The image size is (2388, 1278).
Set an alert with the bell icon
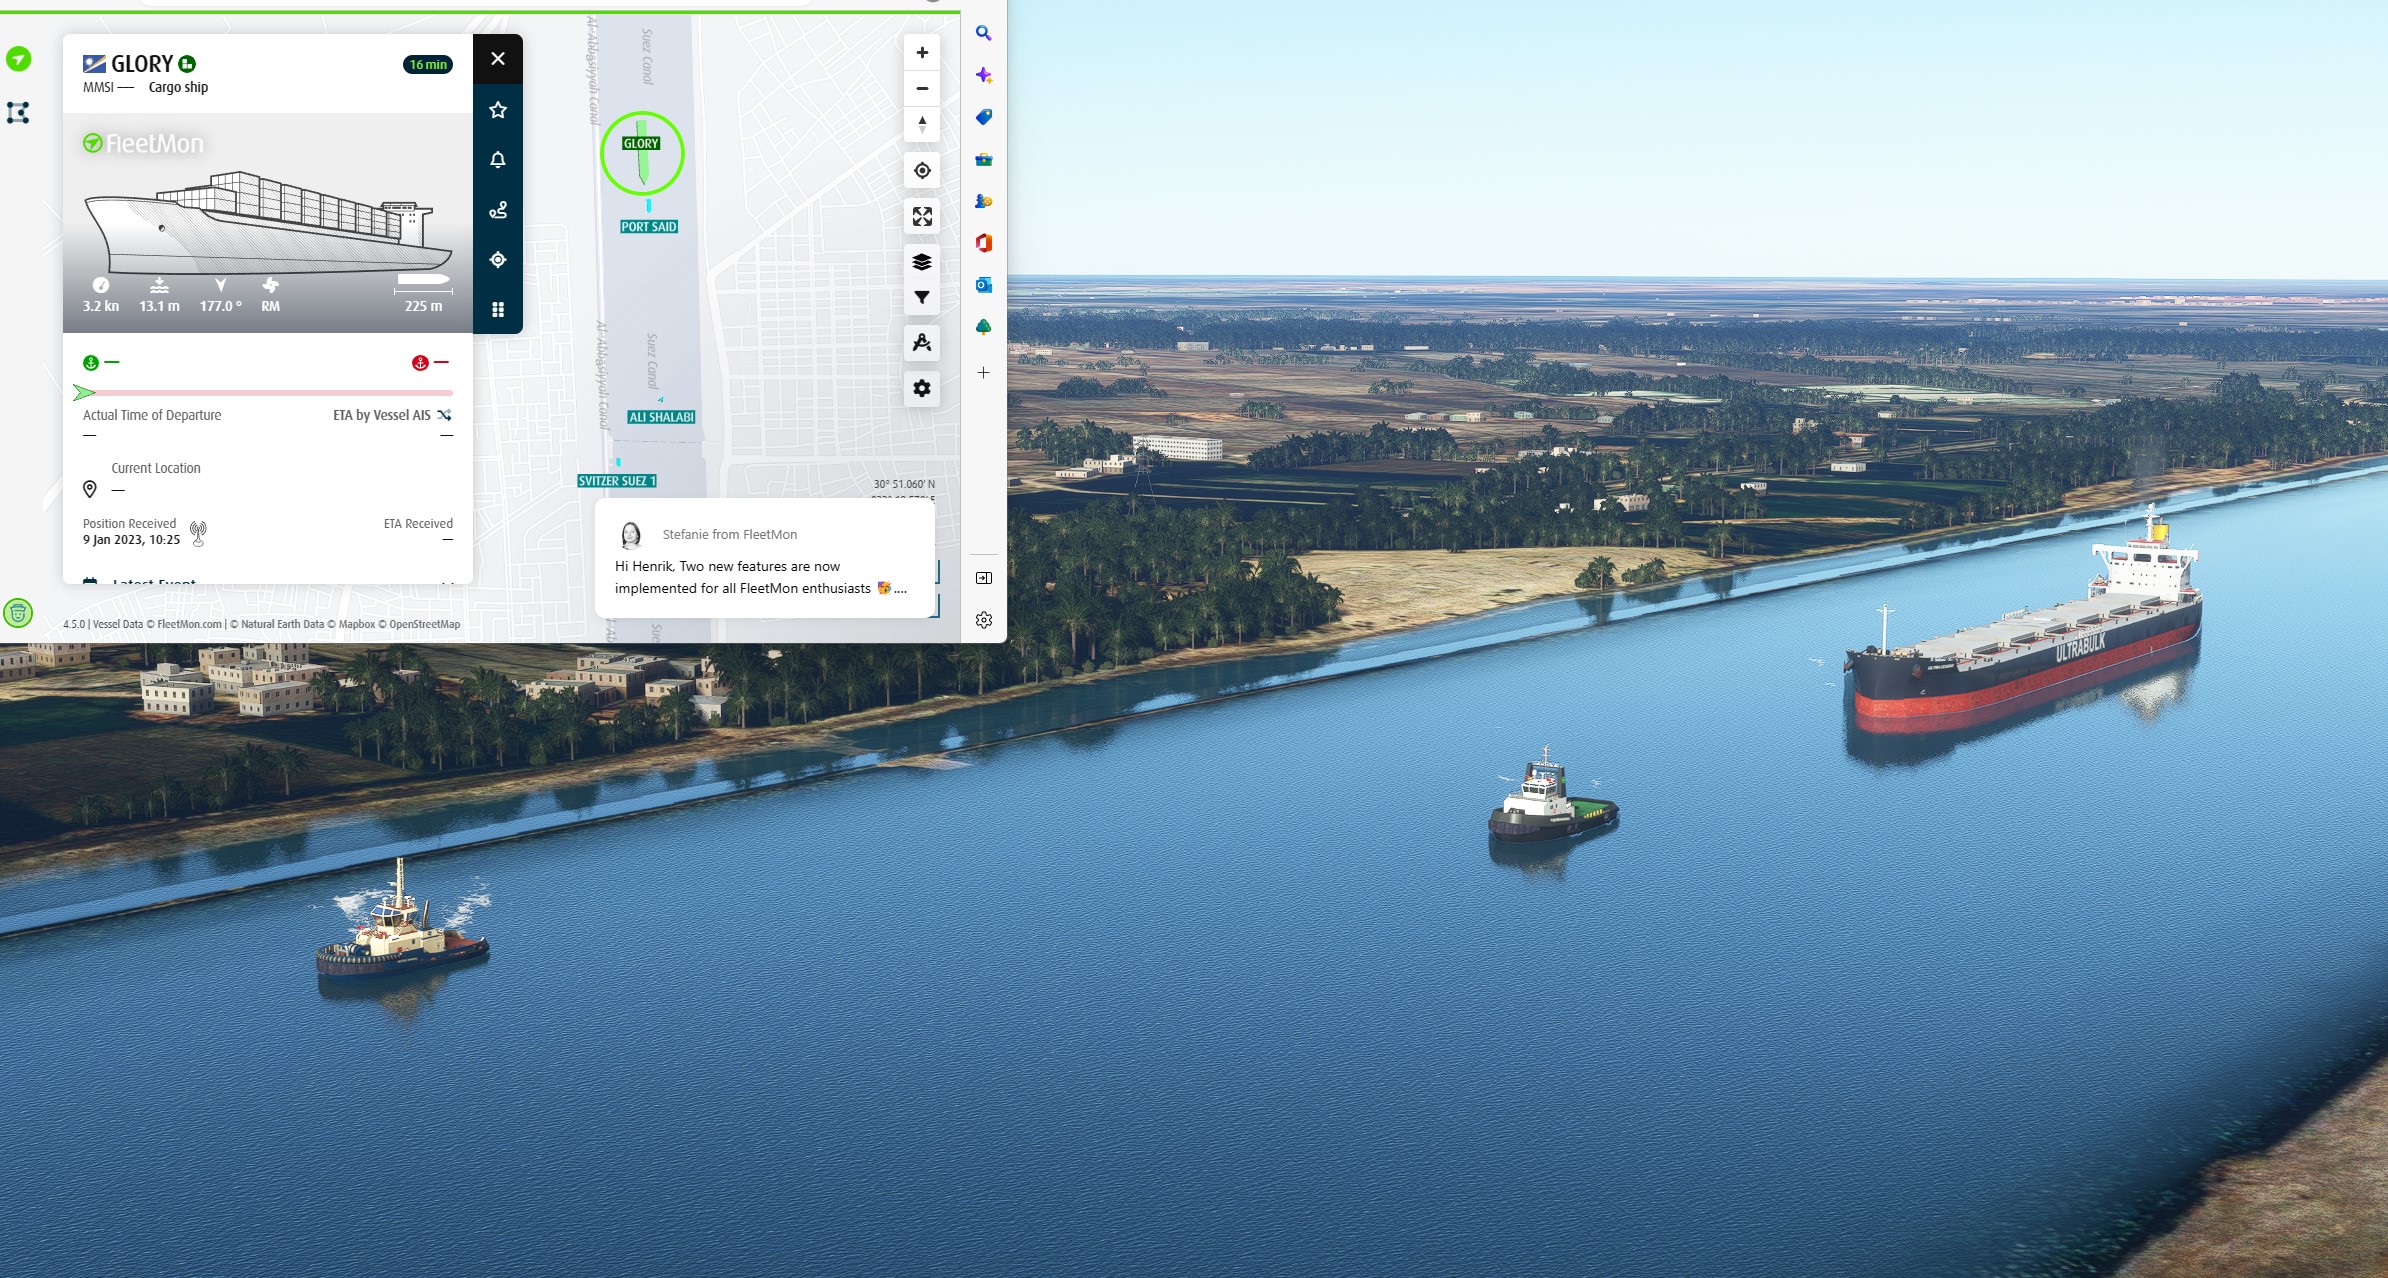pos(498,160)
